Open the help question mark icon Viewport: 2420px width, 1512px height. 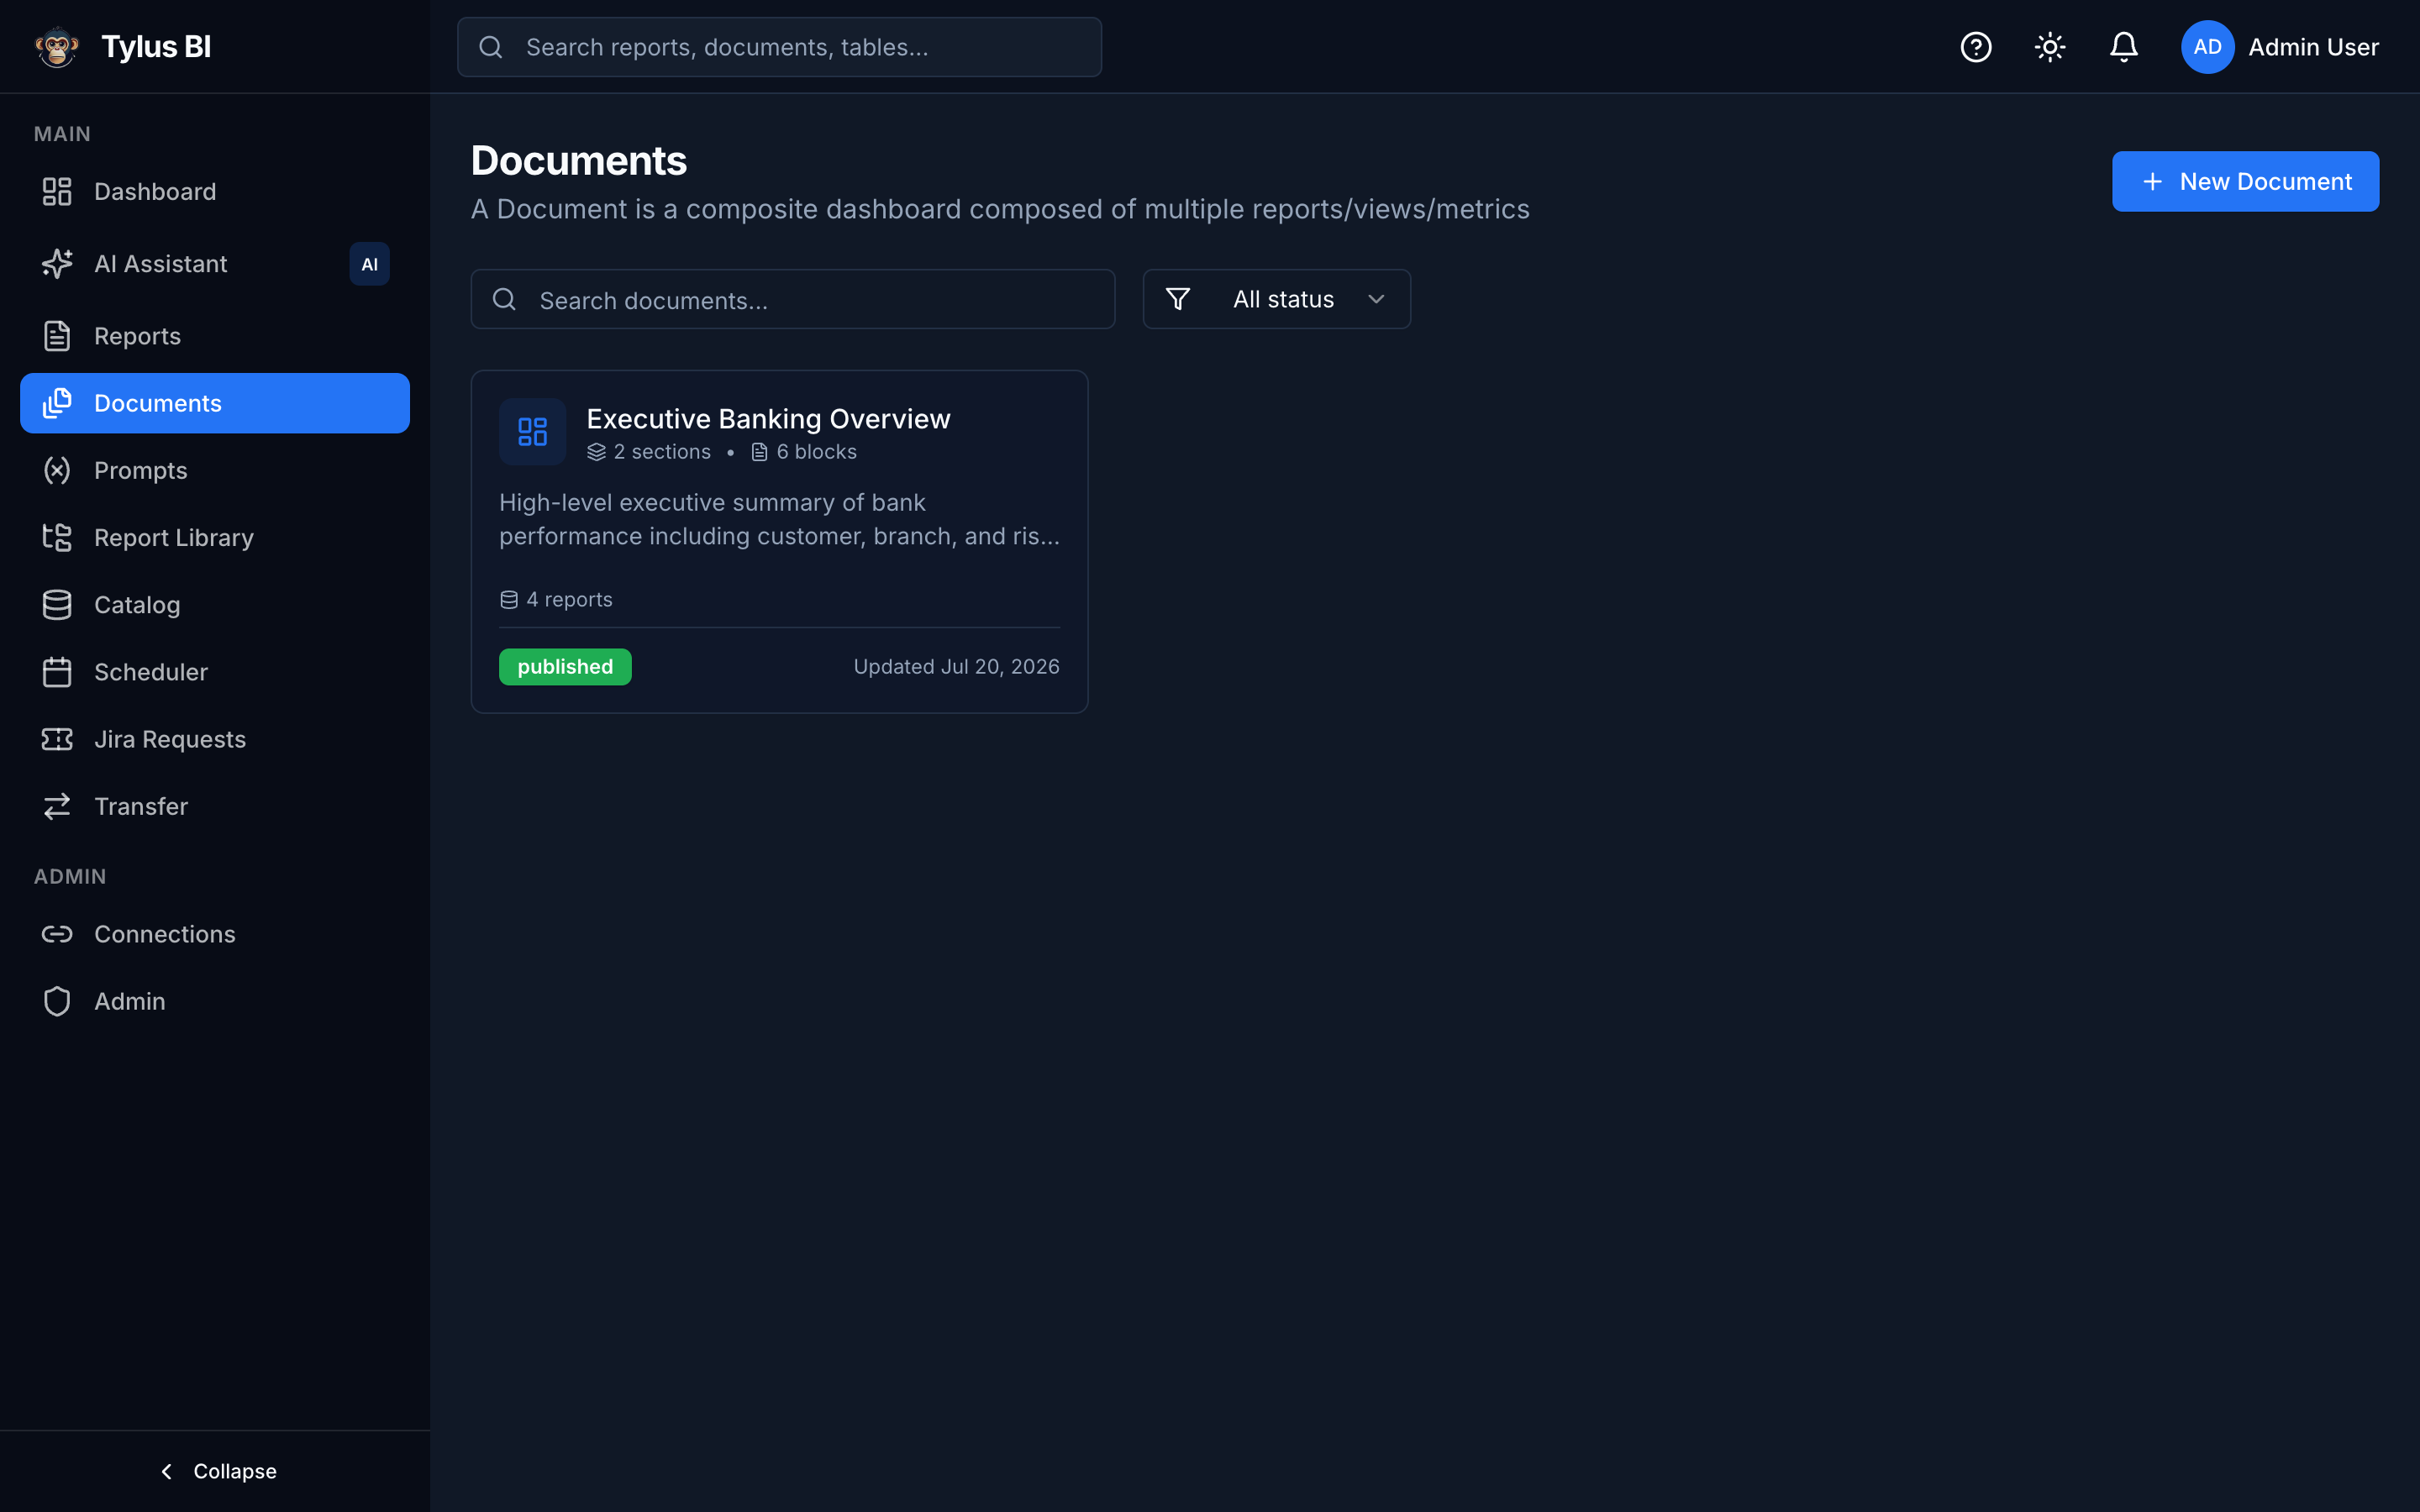click(x=1975, y=47)
